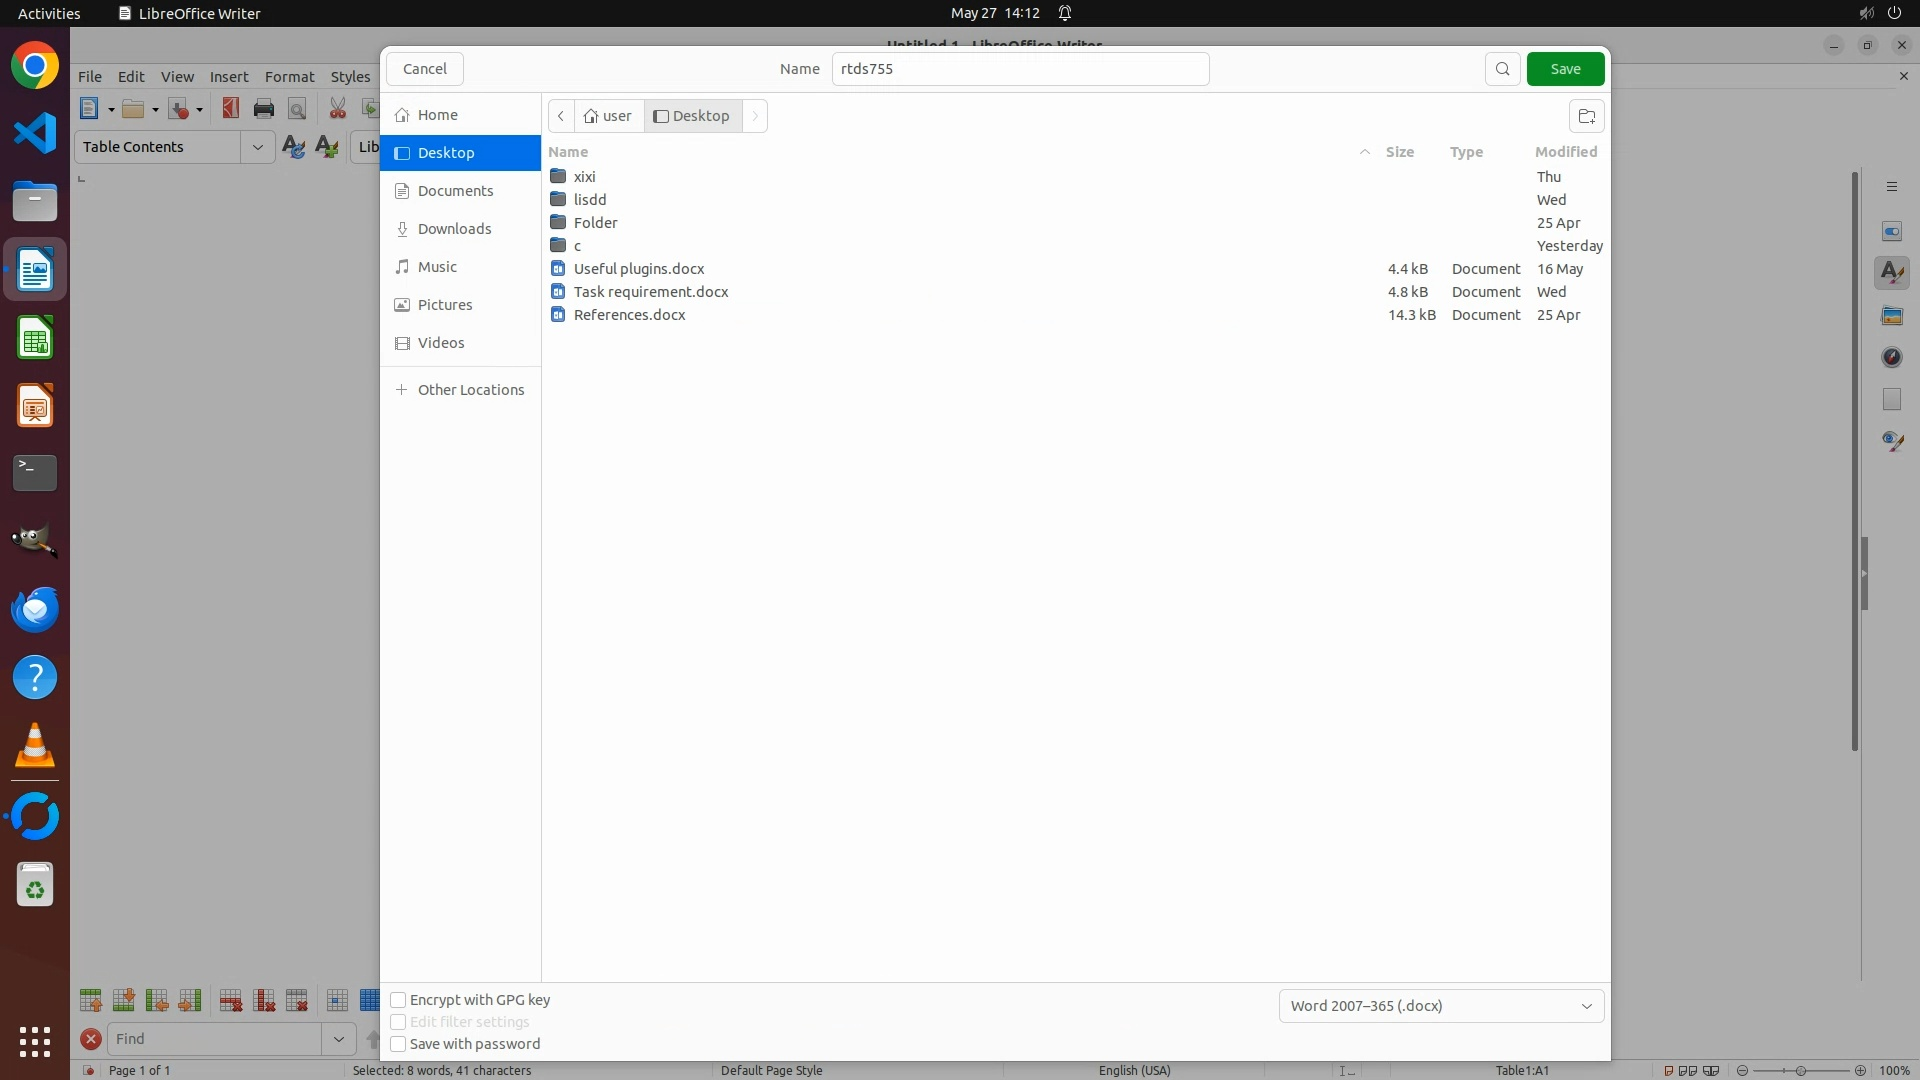Image resolution: width=1920 pixels, height=1080 pixels.
Task: Open the Format menu
Action: [289, 77]
